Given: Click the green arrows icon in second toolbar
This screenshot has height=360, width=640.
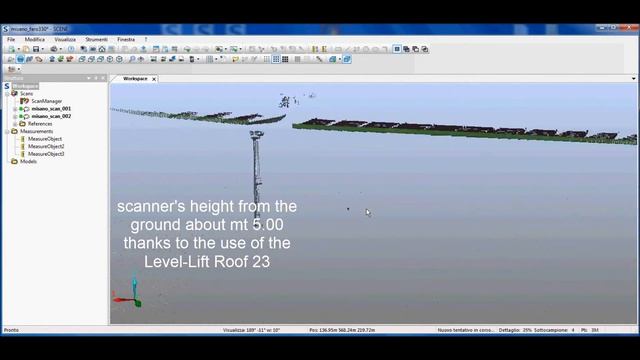Looking at the screenshot, I should point(61,59).
